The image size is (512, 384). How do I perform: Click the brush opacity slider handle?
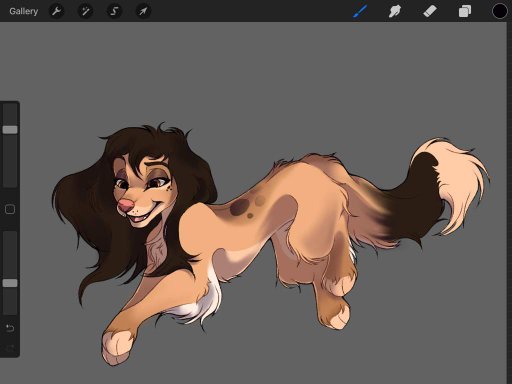pos(10,283)
